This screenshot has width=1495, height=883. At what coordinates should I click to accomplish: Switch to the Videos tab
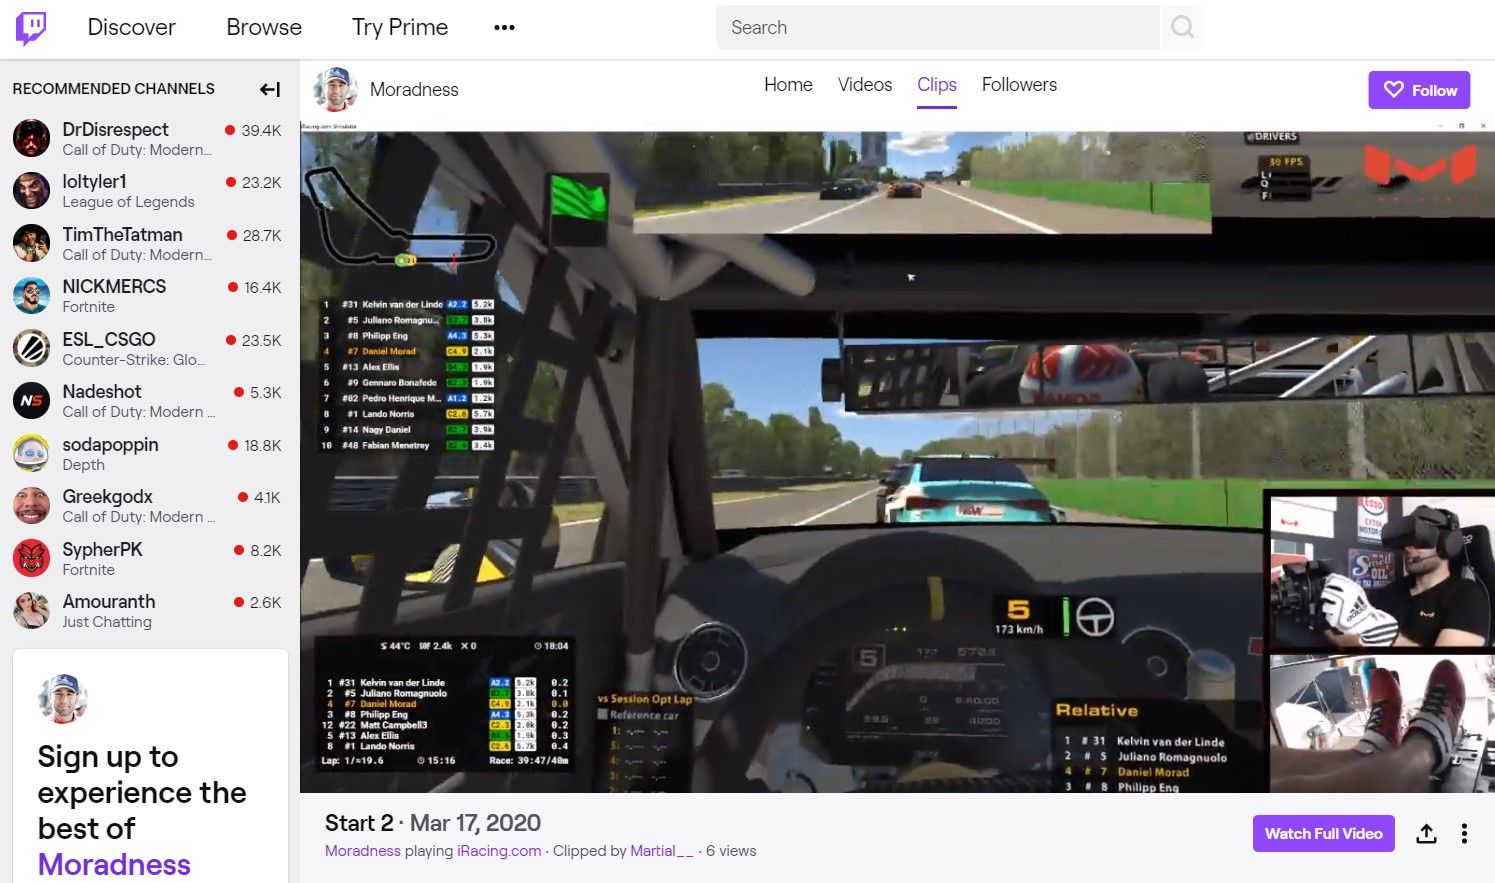pos(864,85)
